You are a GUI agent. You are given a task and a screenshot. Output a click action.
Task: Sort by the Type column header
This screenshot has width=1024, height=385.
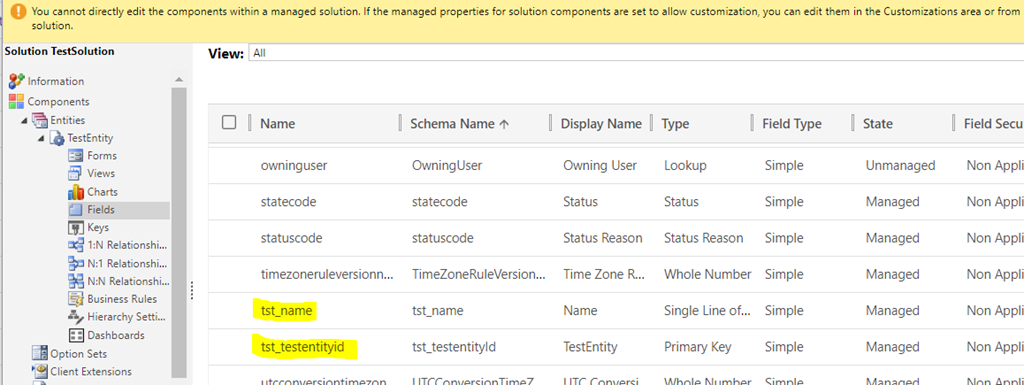point(675,123)
